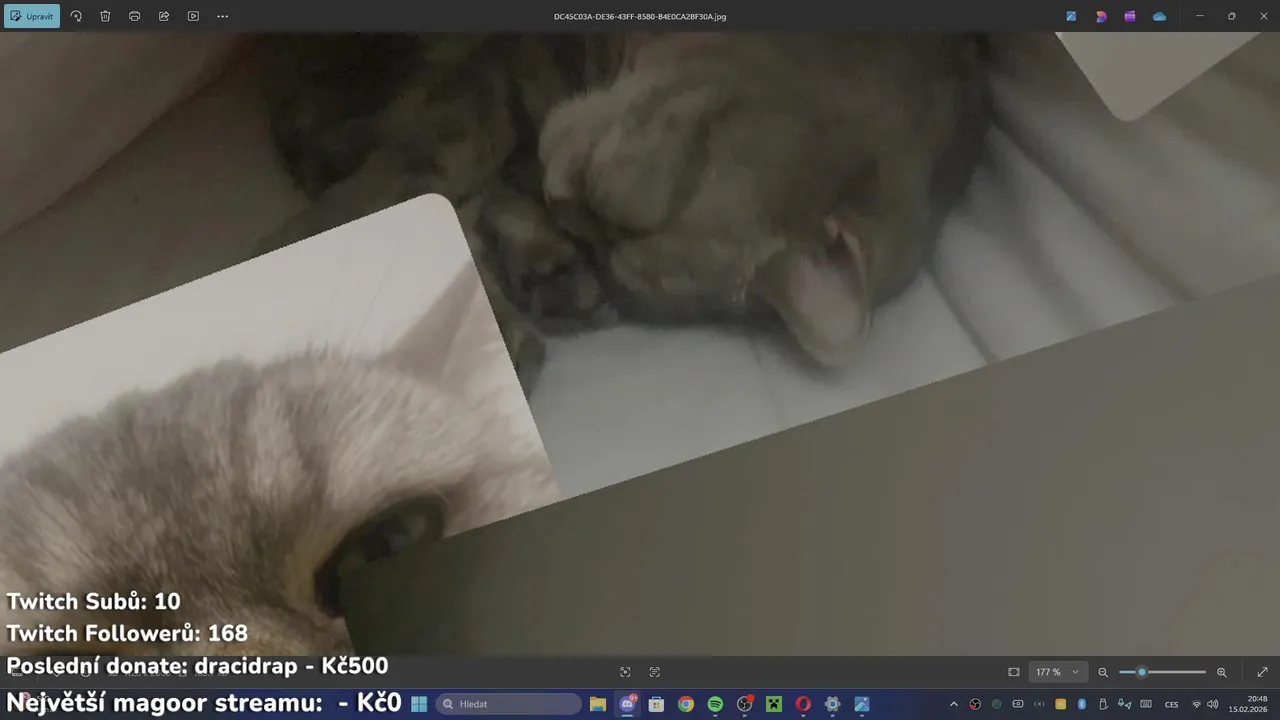Click the visual search icon under the photo
Image resolution: width=1280 pixels, height=720 pixels.
[x=625, y=672]
